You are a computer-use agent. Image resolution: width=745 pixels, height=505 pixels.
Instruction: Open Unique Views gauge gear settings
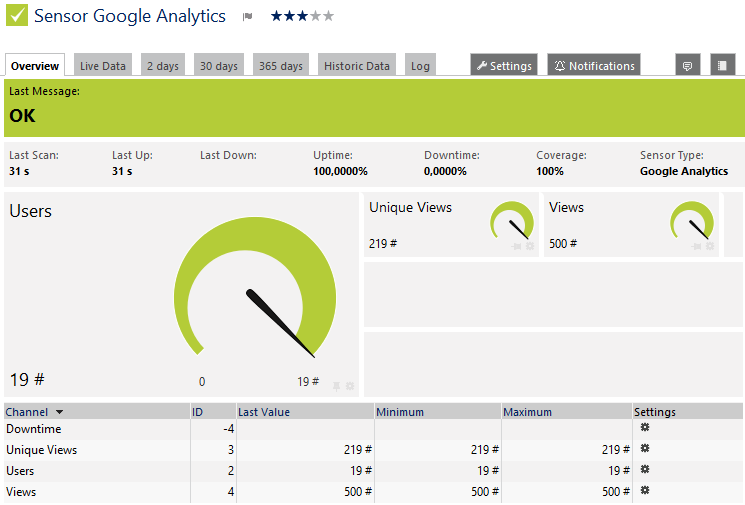[530, 246]
